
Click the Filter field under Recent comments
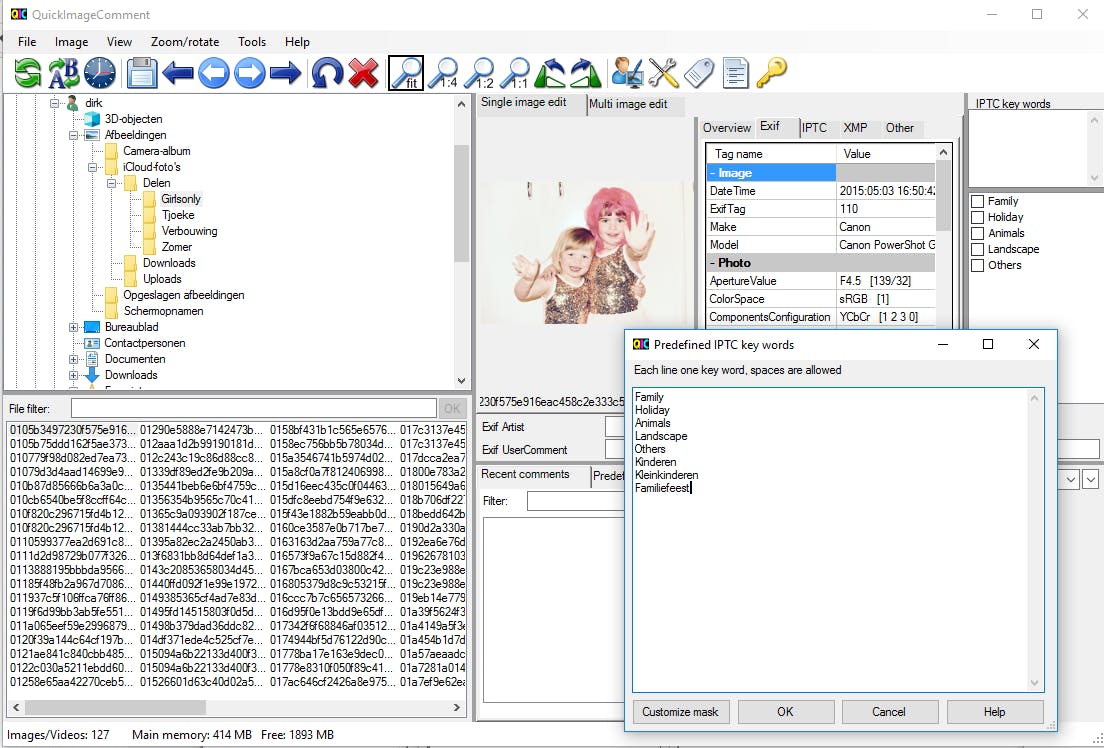575,501
